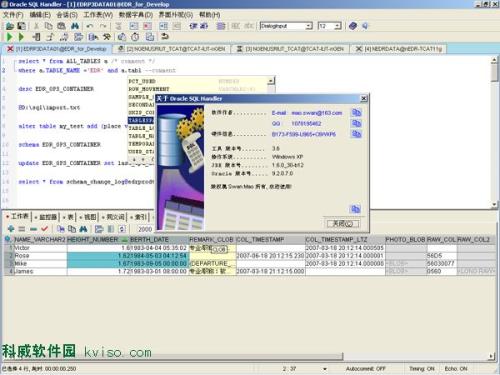The height and width of the screenshot is (375, 500).
Task: Click the 关闭 button in the About dialog
Action: pyautogui.click(x=343, y=224)
